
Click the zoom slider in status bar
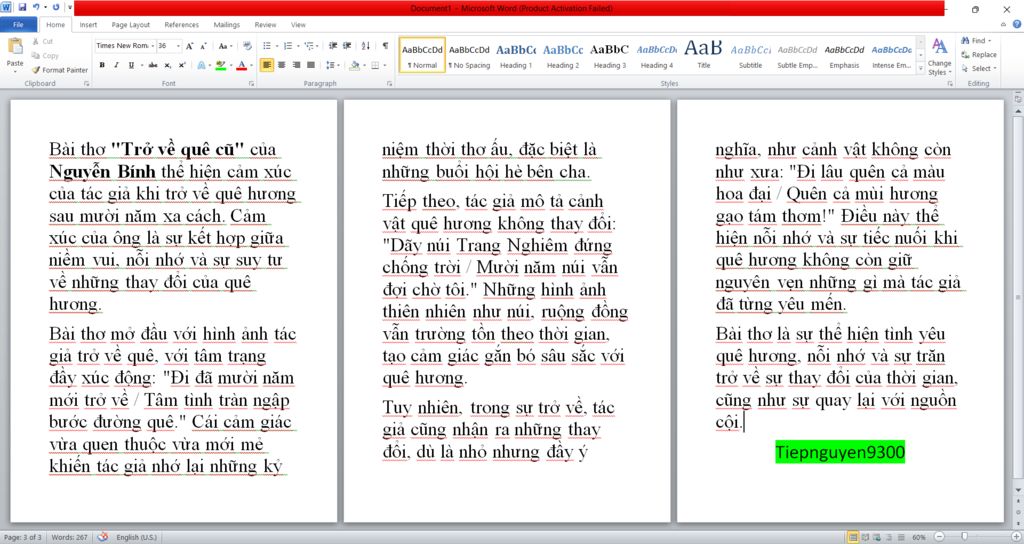(x=963, y=537)
